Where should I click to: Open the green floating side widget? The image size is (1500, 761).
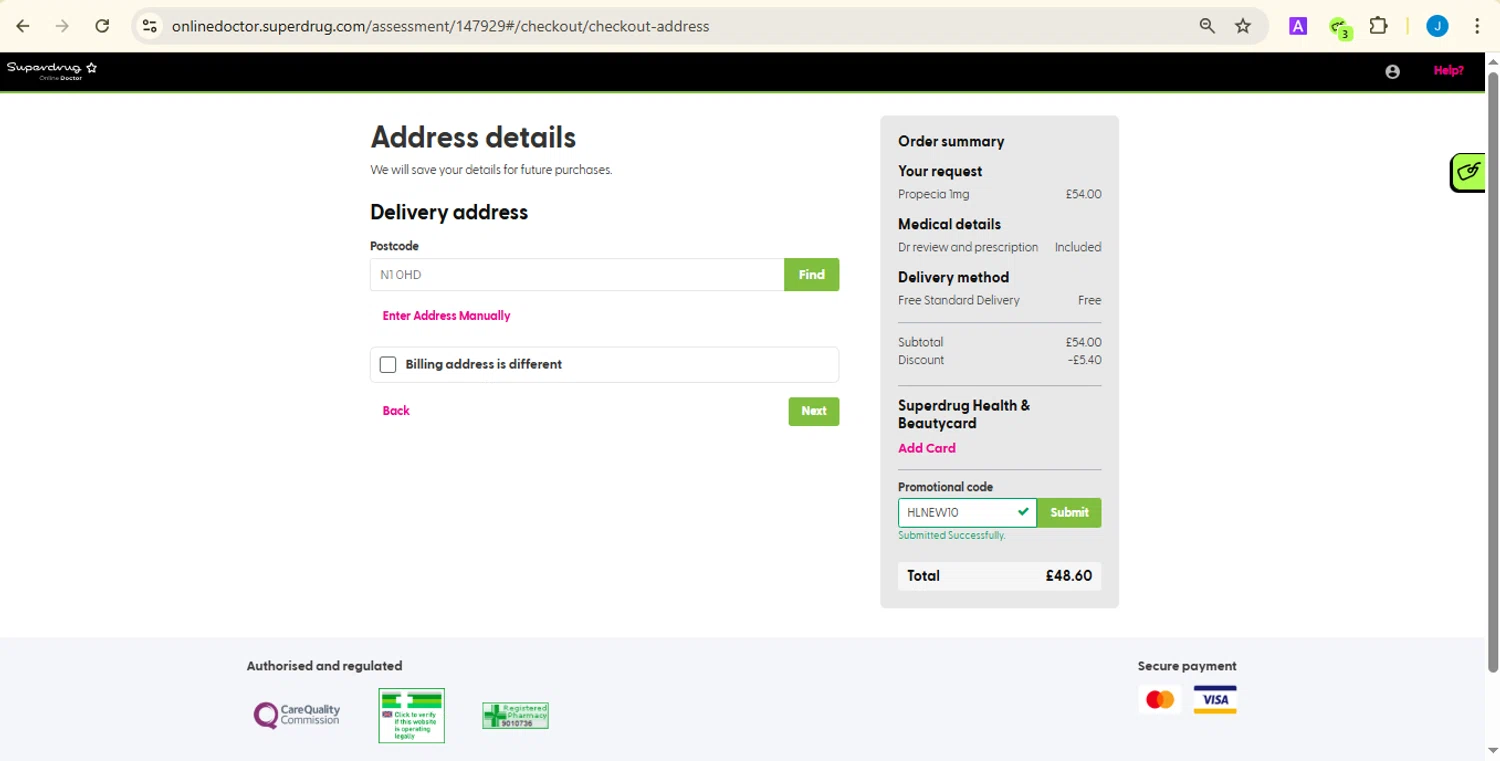tap(1468, 172)
